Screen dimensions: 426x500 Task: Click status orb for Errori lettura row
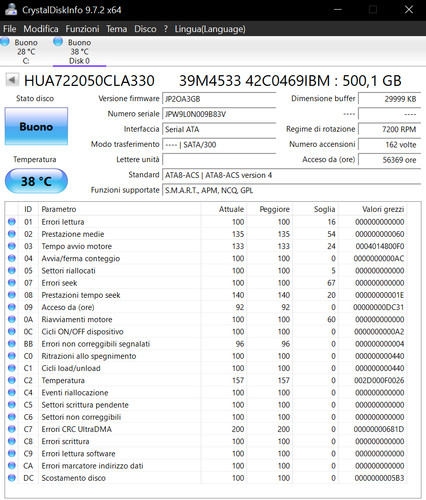click(x=12, y=222)
